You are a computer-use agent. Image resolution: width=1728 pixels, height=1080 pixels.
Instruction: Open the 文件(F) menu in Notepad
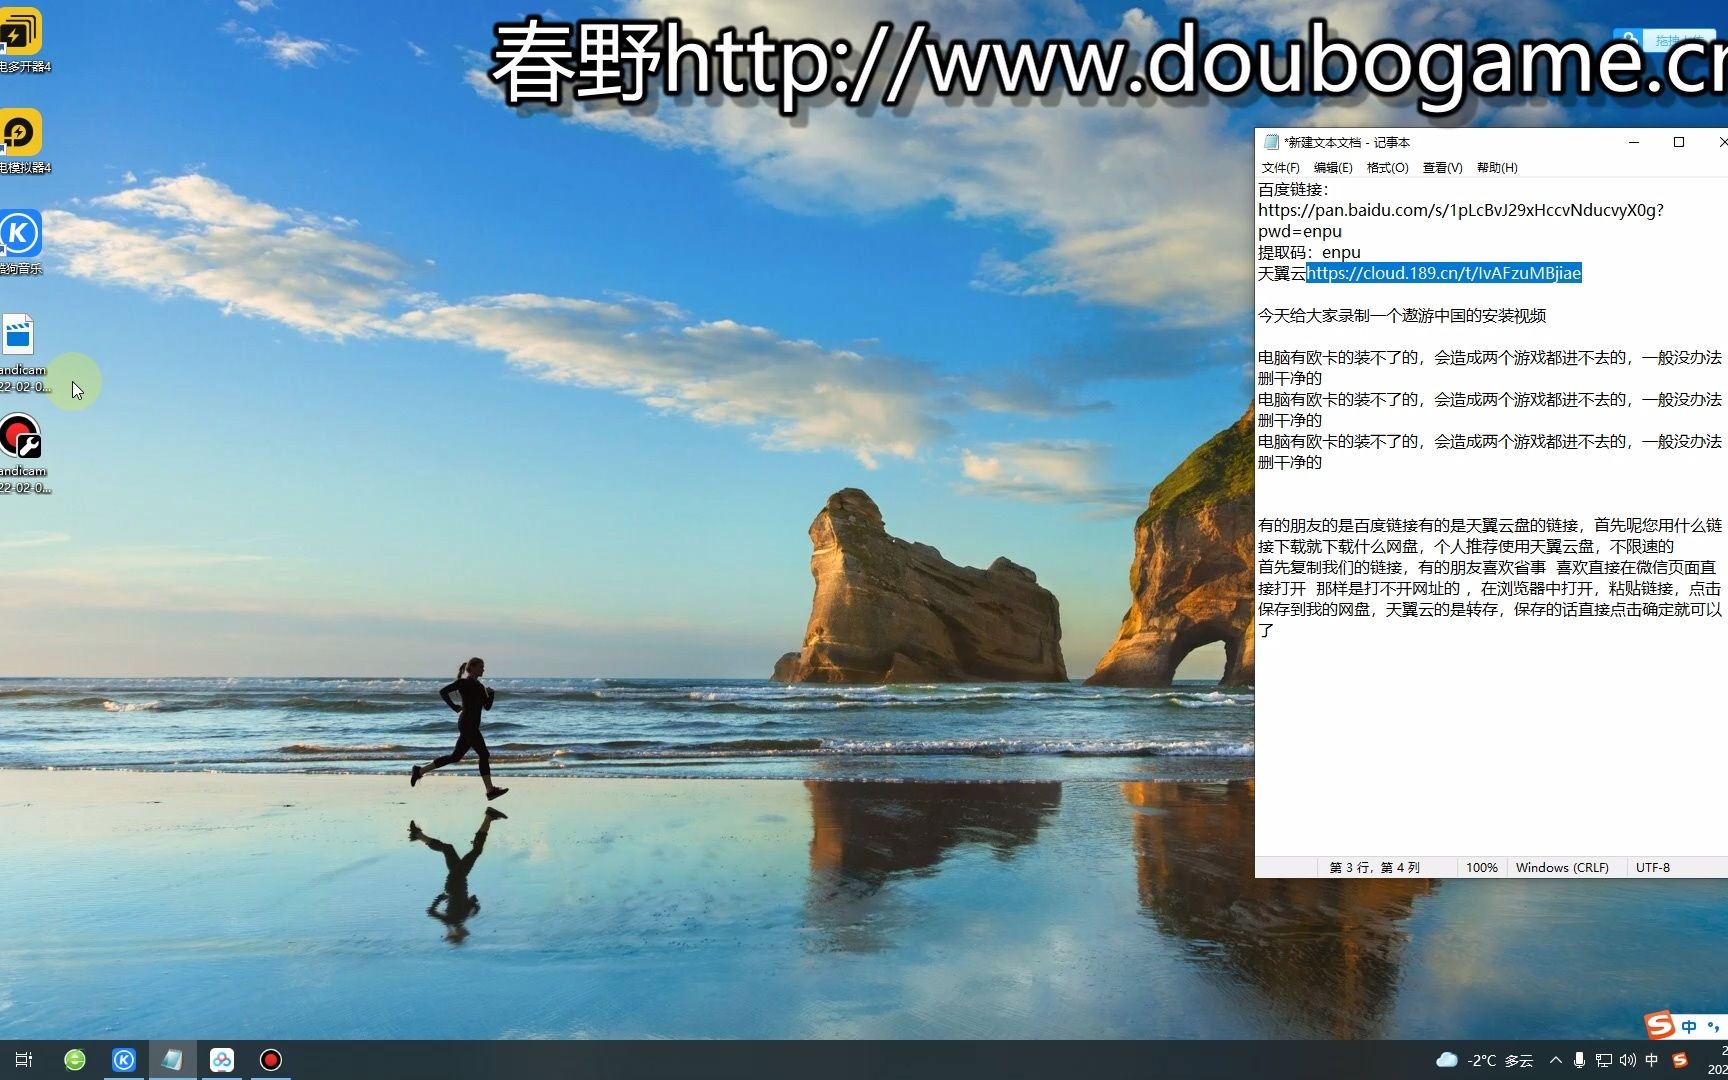pyautogui.click(x=1280, y=168)
